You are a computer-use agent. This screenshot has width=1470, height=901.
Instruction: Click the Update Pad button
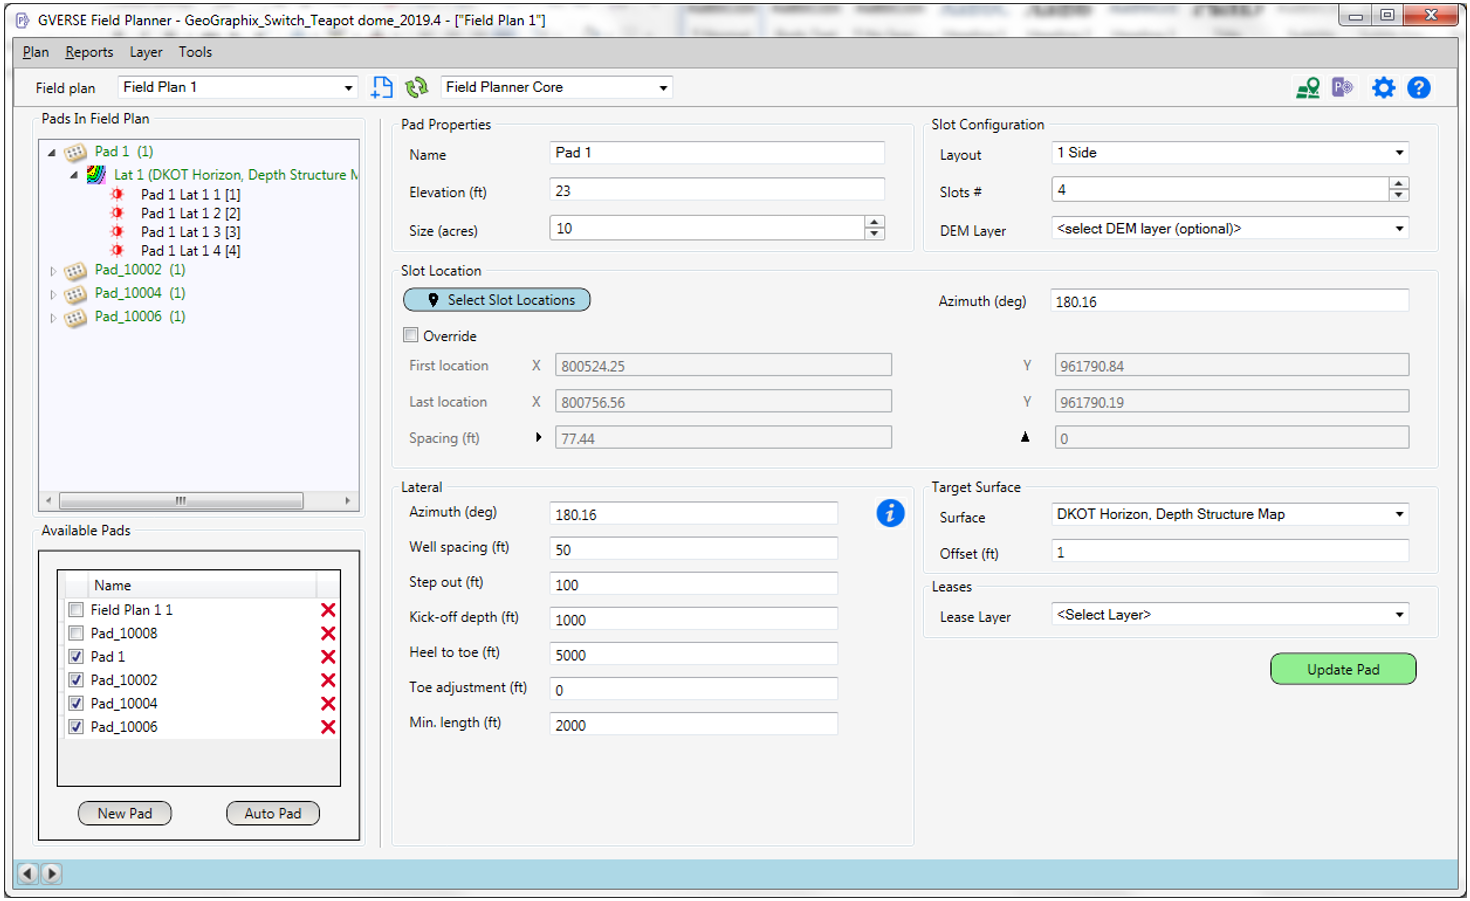(1343, 669)
